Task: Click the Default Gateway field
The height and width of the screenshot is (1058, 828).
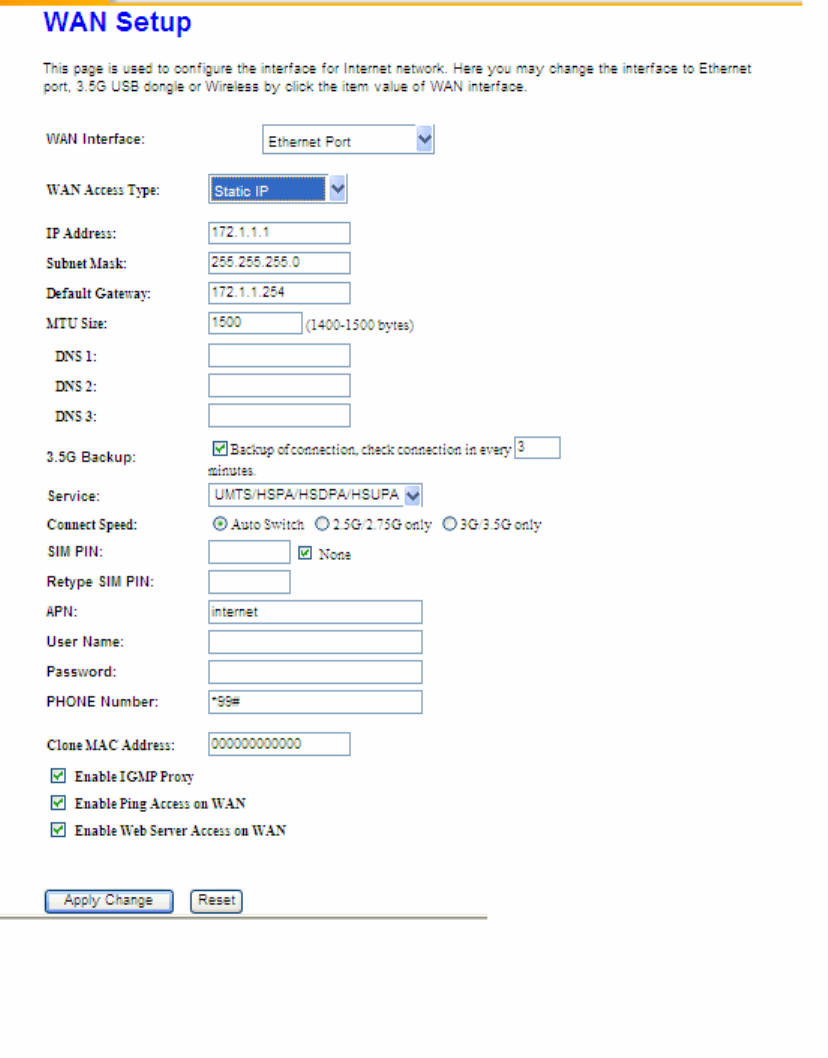Action: pos(279,293)
